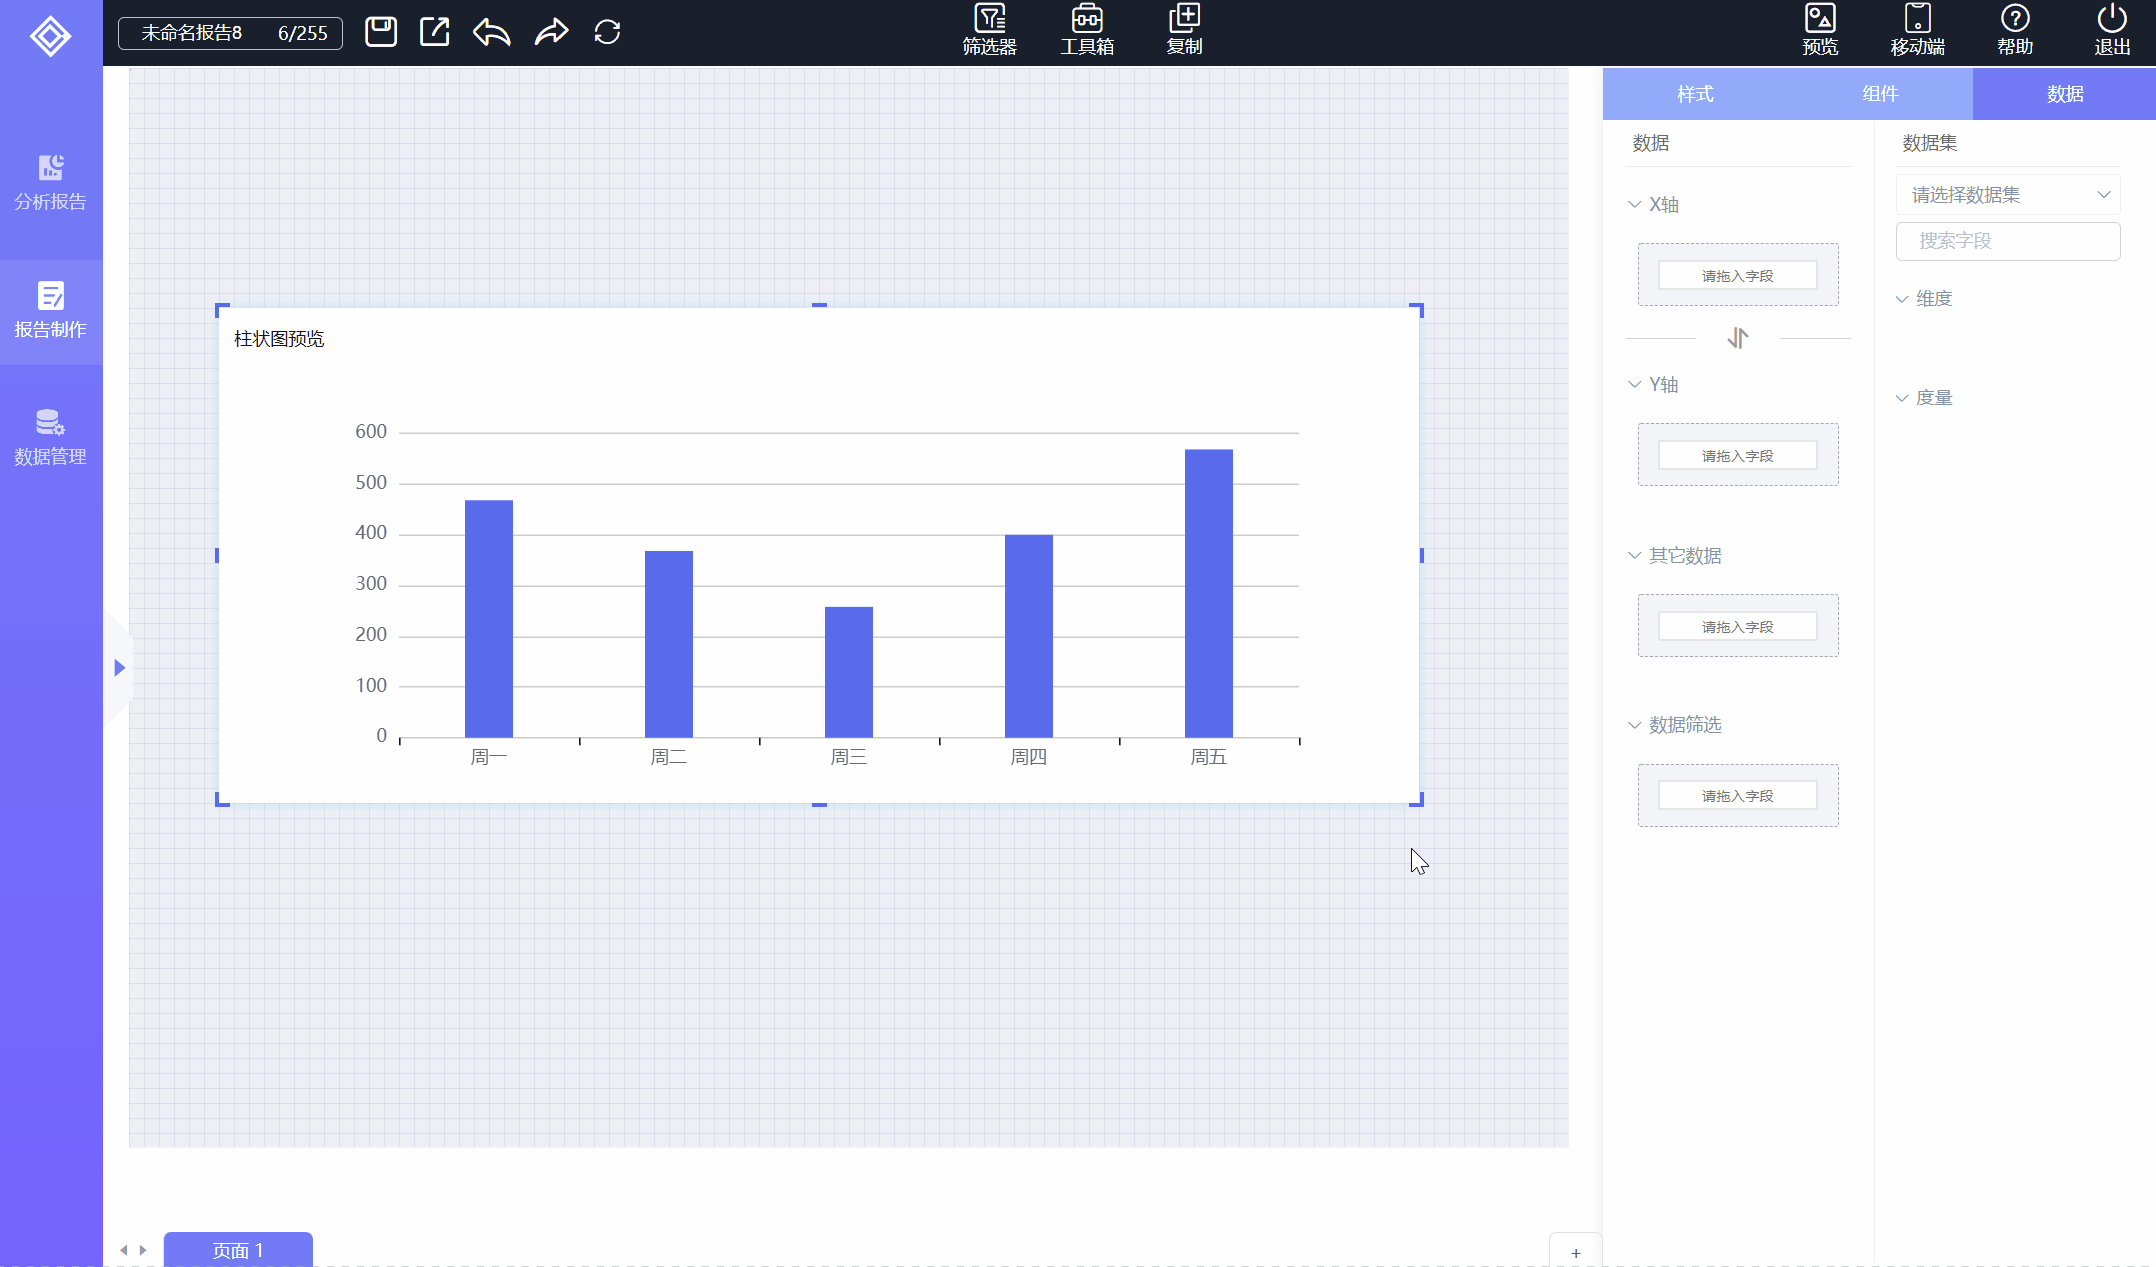
Task: Click the 周五 bar in chart
Action: (x=1209, y=593)
